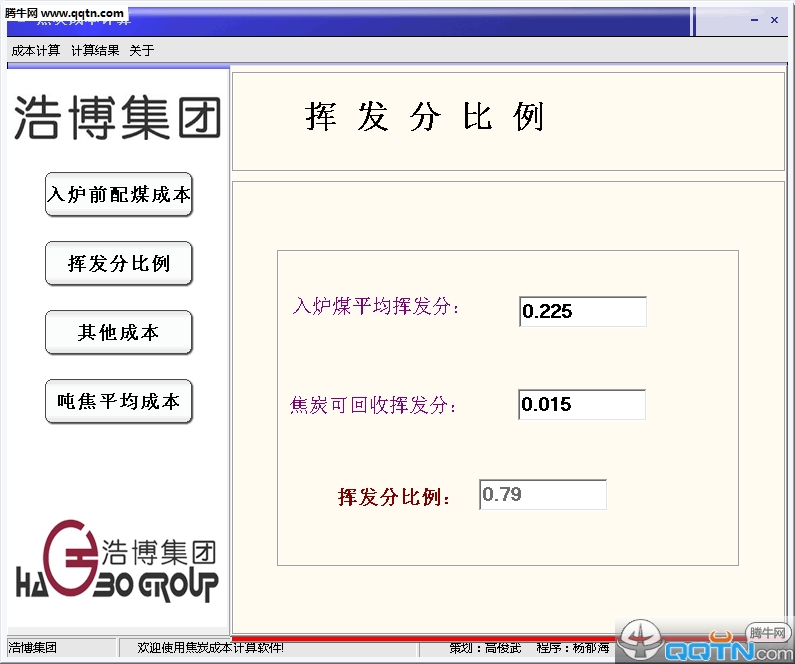795x664 pixels.
Task: Close the application window
Action: (x=774, y=20)
